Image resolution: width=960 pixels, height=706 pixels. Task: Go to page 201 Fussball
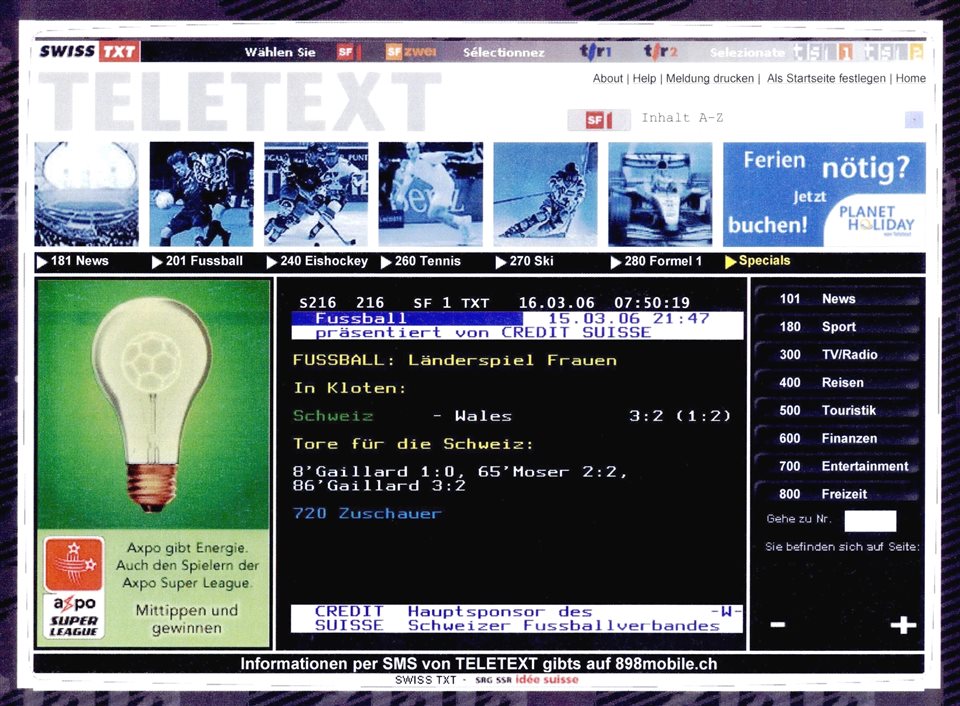click(x=198, y=261)
